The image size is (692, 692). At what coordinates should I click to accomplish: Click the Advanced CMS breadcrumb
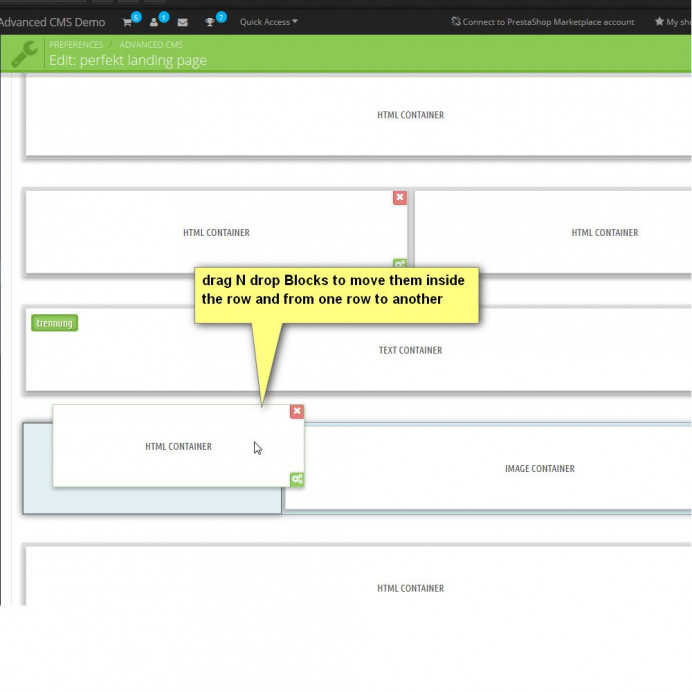click(x=151, y=45)
